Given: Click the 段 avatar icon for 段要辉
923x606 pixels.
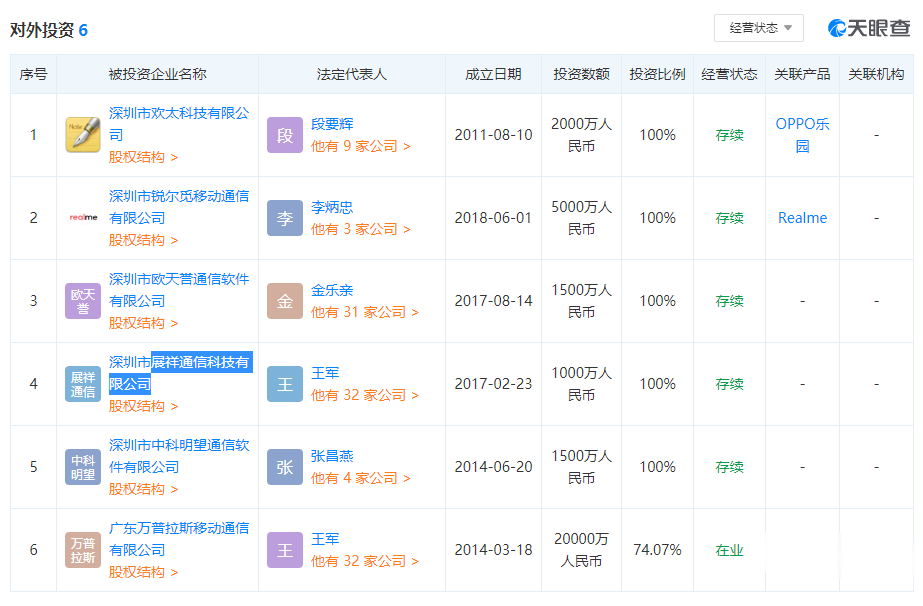Looking at the screenshot, I should 285,135.
